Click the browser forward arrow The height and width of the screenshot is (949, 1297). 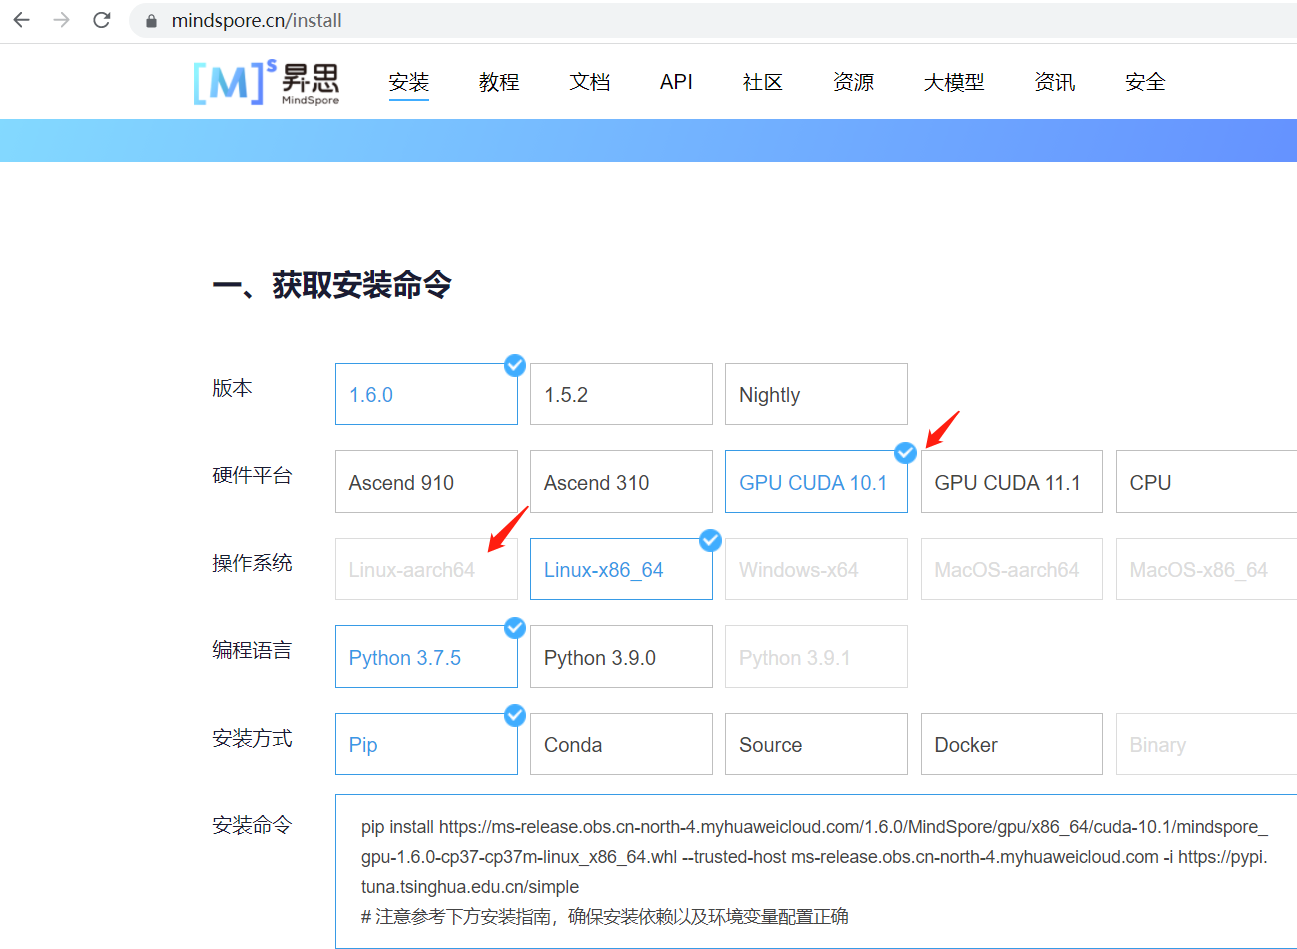click(x=62, y=20)
